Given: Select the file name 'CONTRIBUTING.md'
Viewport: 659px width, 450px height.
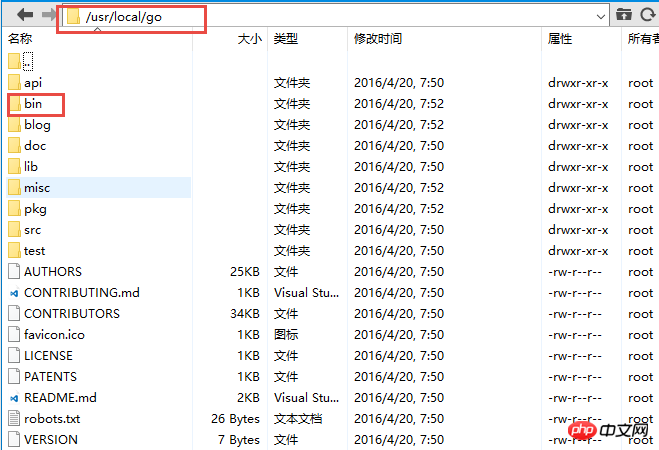Looking at the screenshot, I should click(82, 292).
